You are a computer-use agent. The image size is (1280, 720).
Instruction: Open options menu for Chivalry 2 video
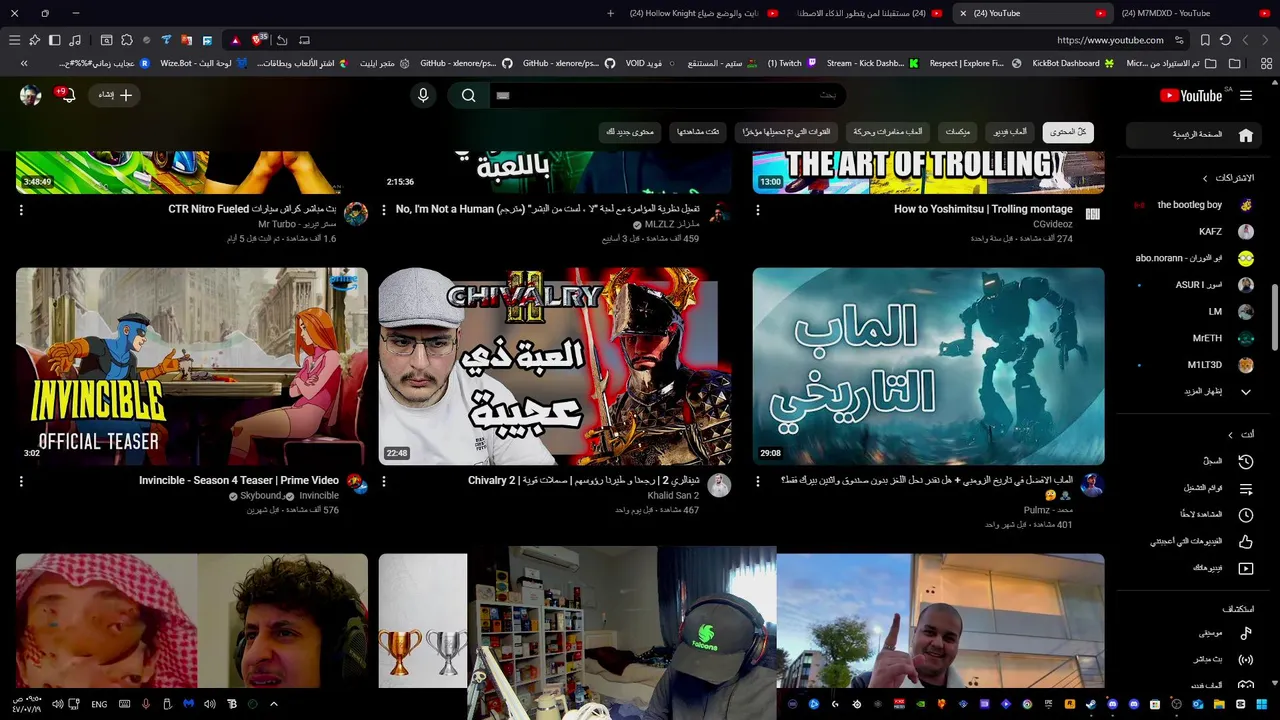[x=384, y=481]
